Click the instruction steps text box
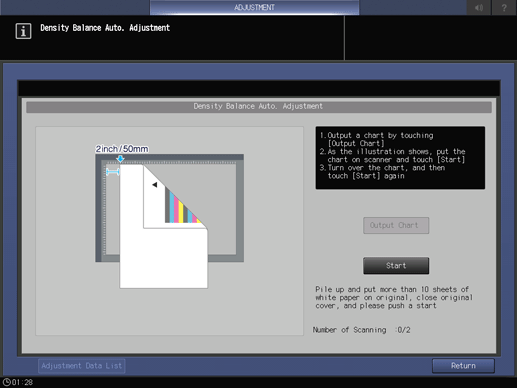 pos(400,158)
